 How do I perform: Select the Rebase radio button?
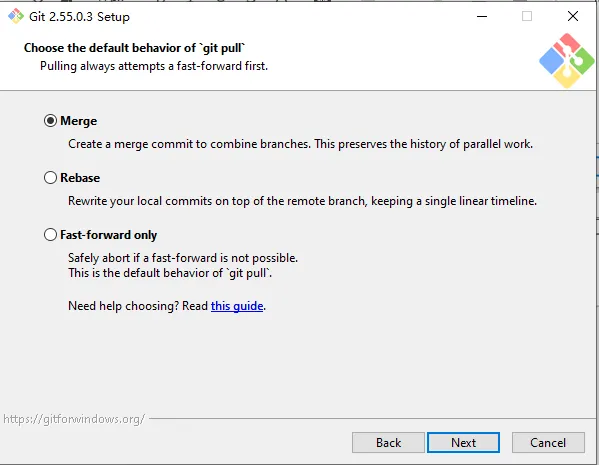pyautogui.click(x=50, y=178)
